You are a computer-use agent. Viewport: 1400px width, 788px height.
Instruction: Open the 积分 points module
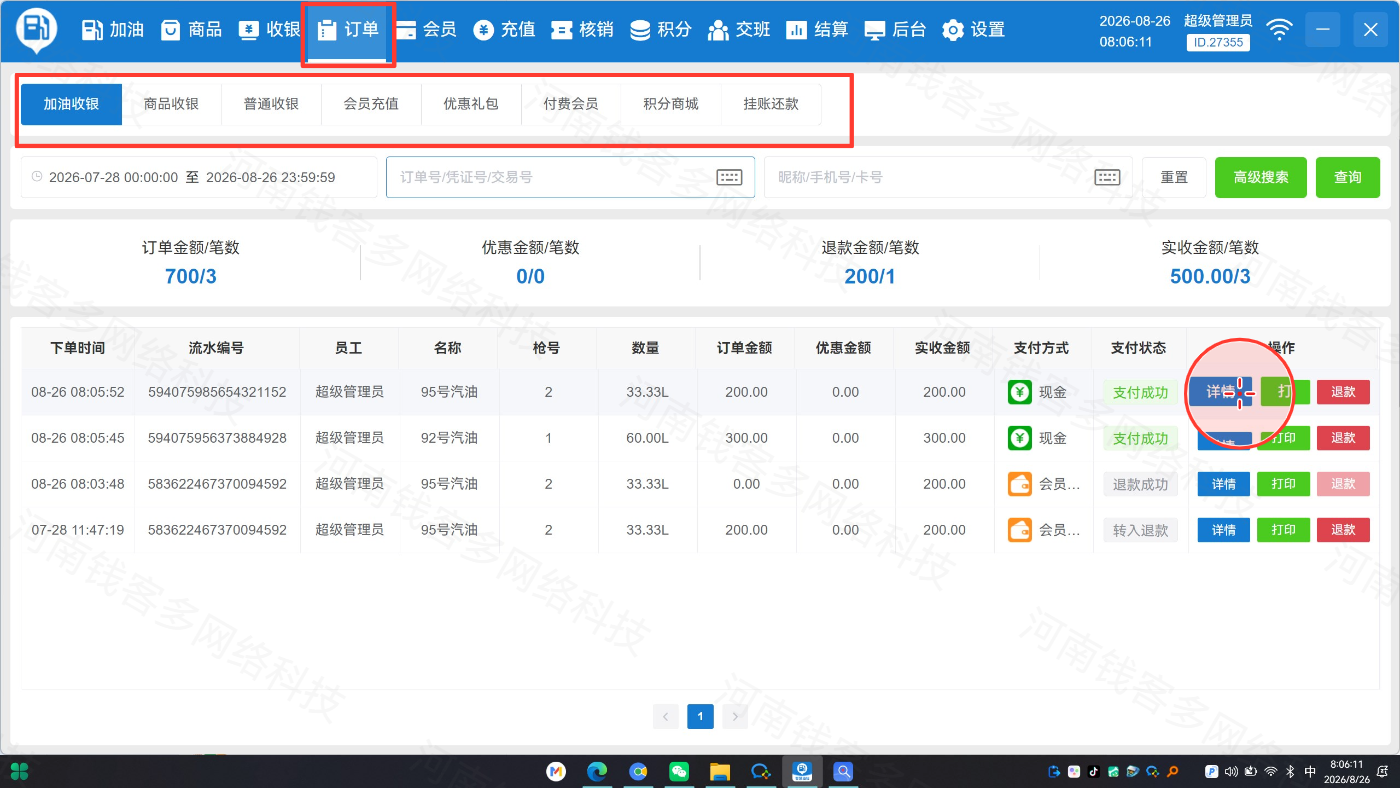660,30
